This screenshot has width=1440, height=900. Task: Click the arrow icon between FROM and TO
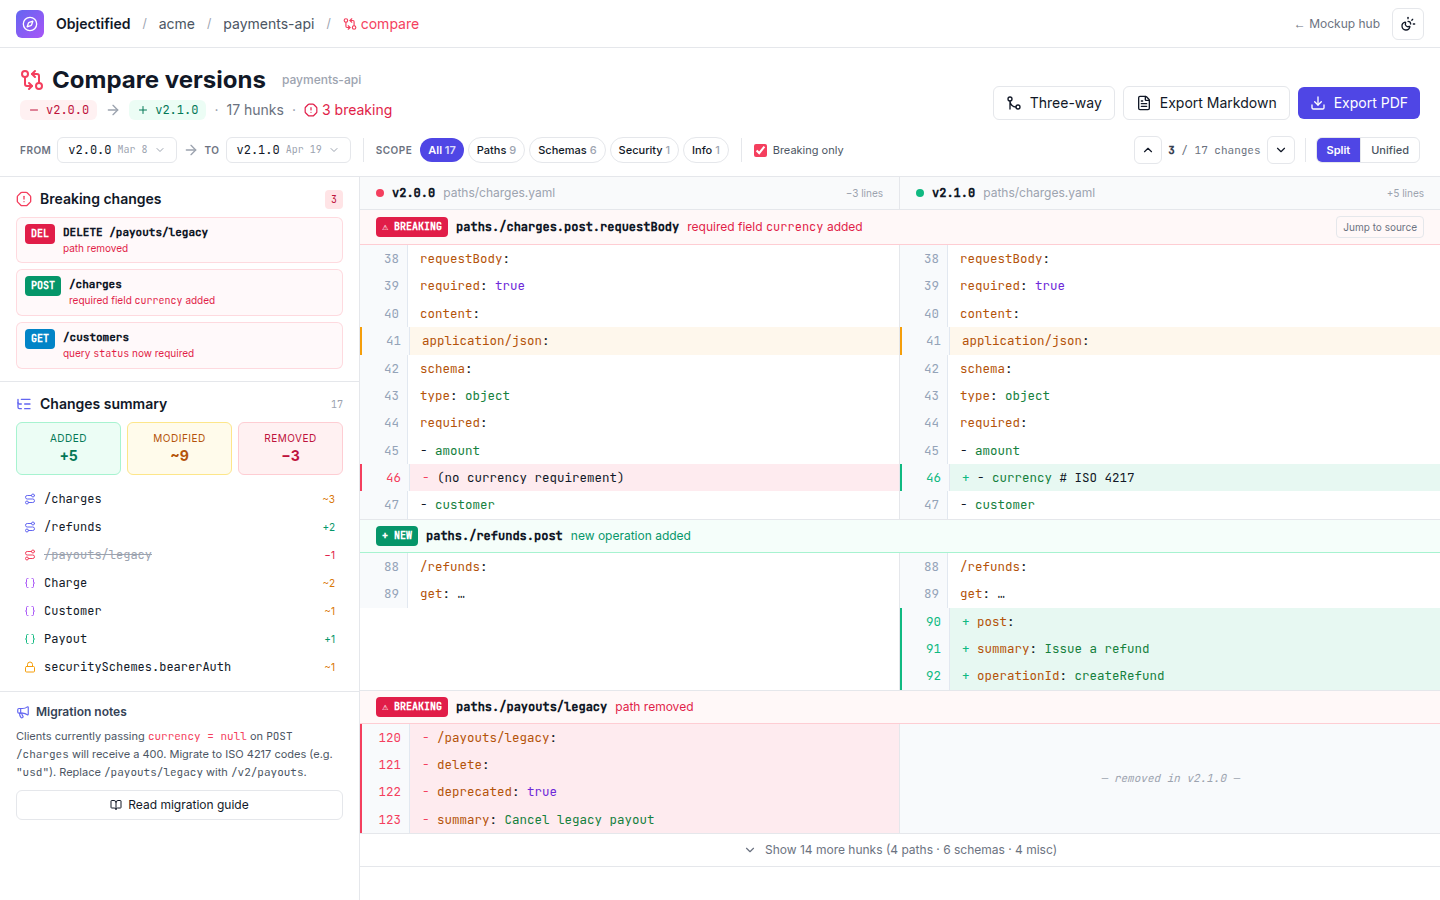(191, 150)
